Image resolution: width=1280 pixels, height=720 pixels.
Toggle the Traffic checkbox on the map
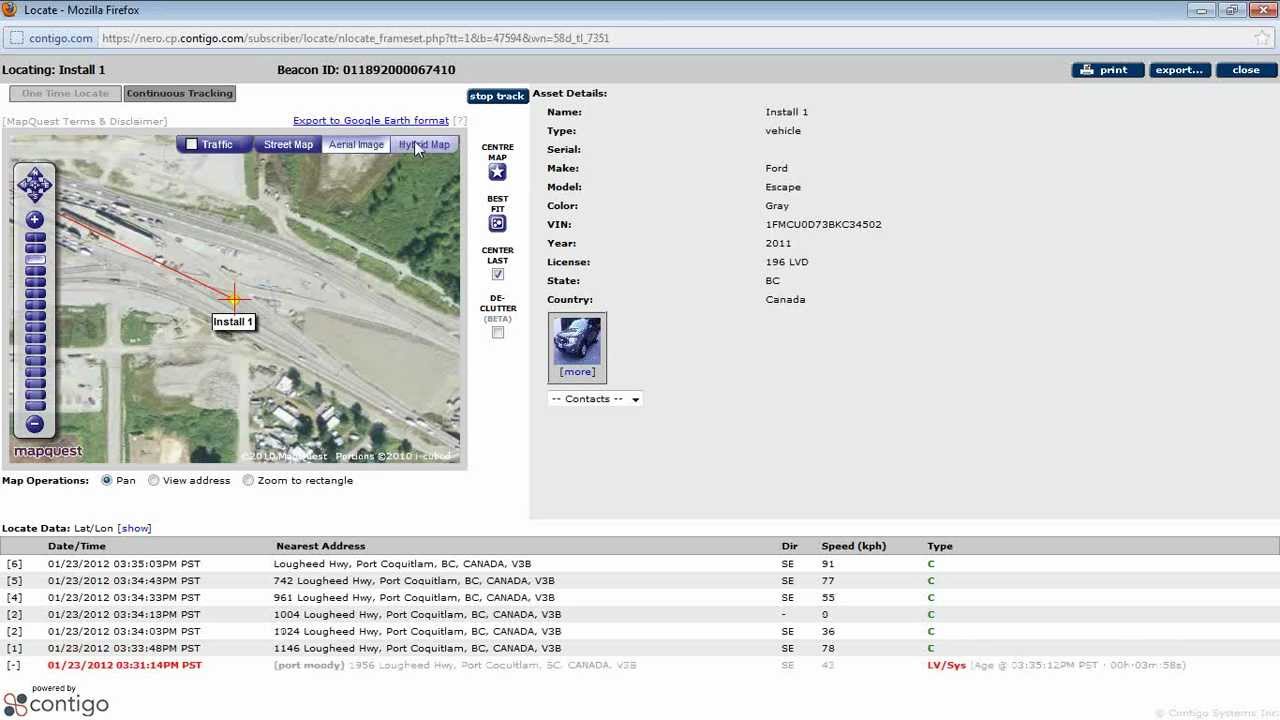192,145
